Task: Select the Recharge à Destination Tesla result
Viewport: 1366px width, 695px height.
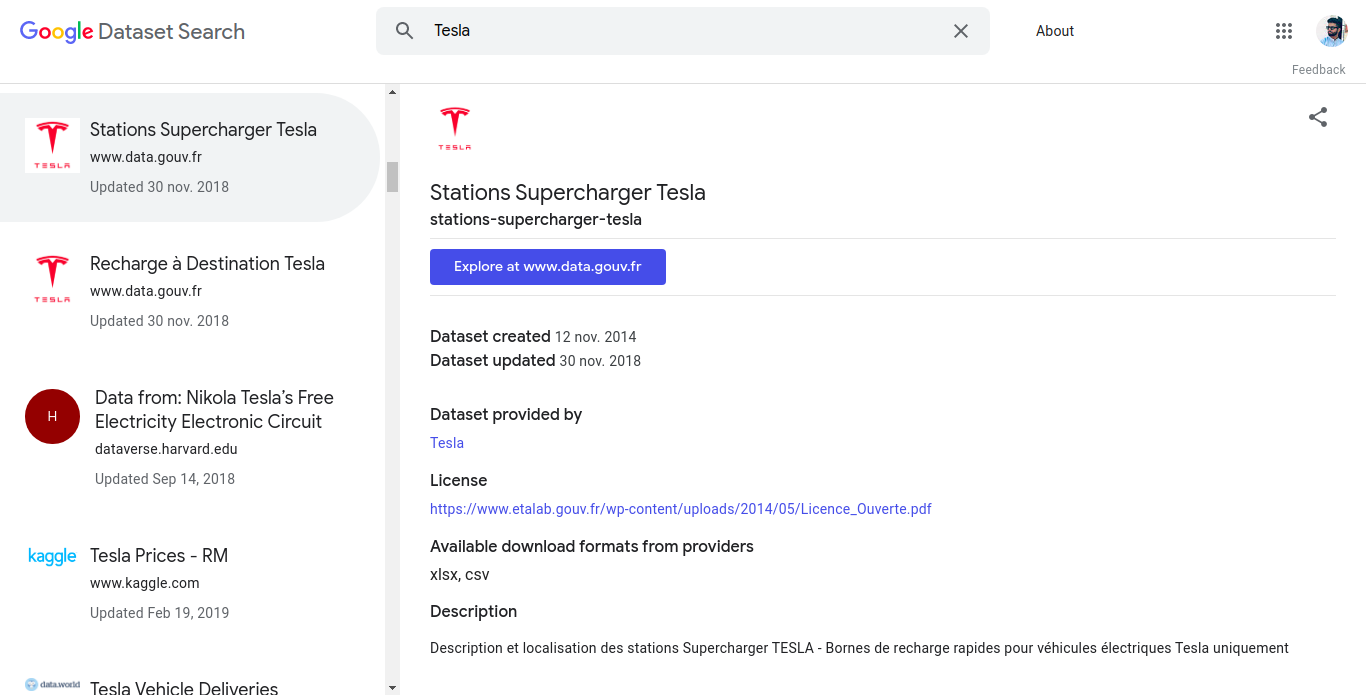Action: pos(190,291)
